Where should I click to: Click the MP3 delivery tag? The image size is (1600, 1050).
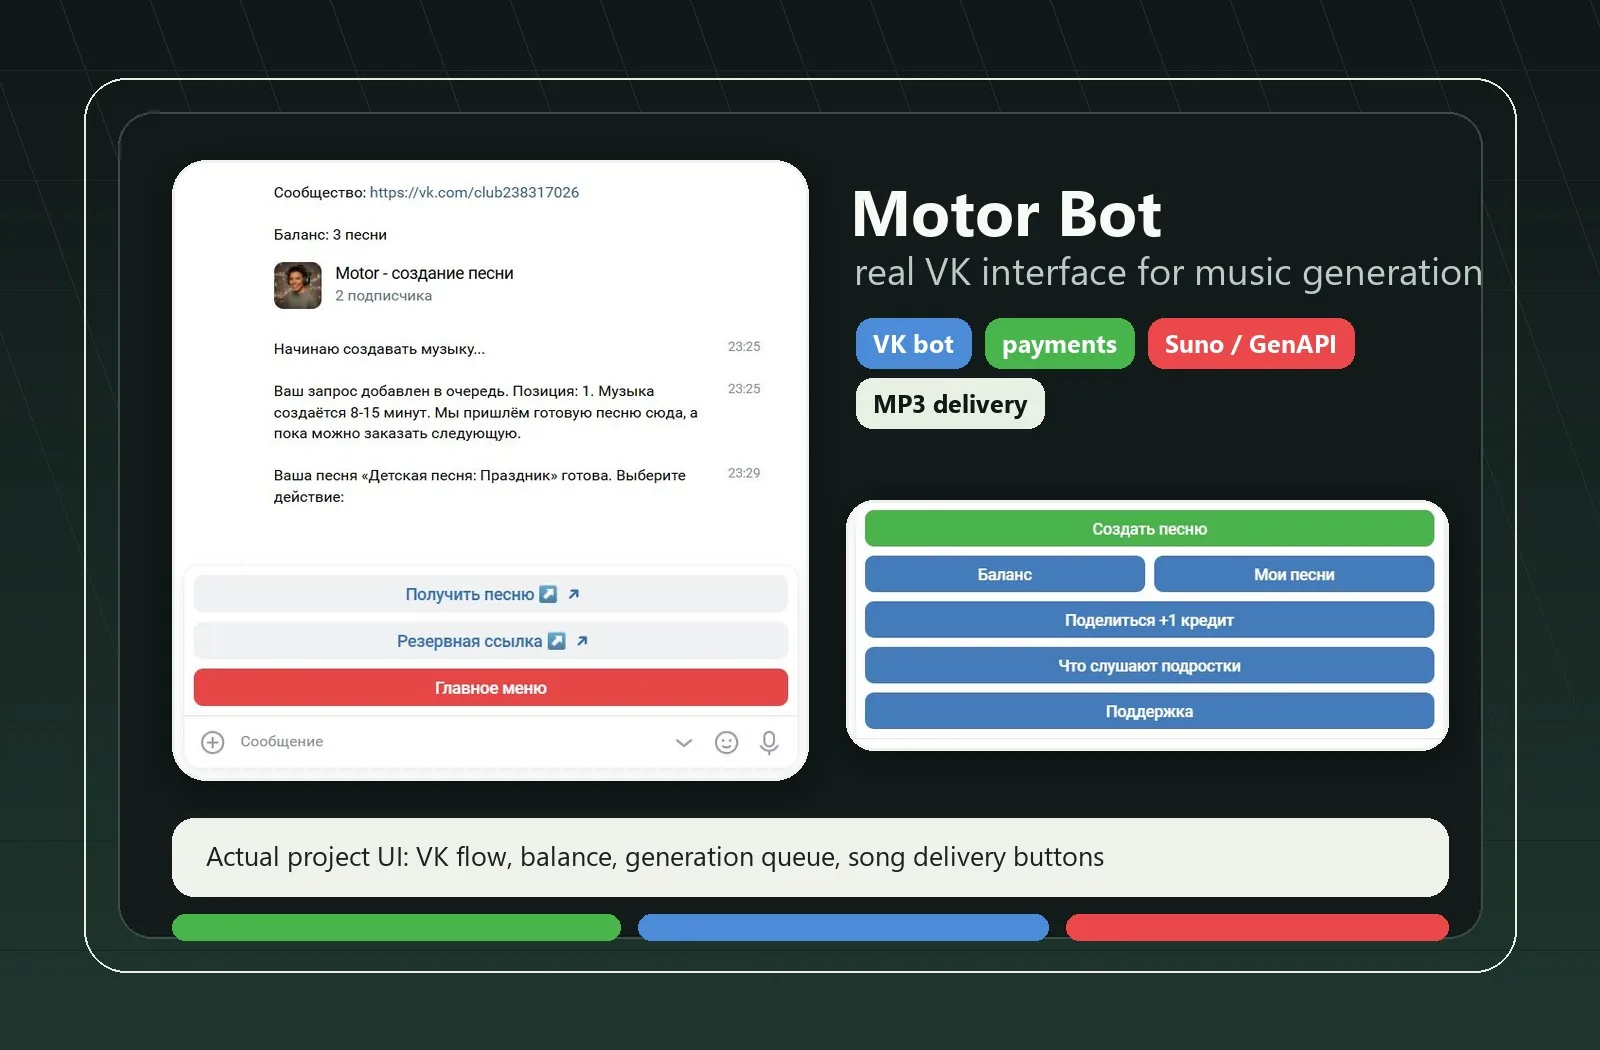point(950,404)
